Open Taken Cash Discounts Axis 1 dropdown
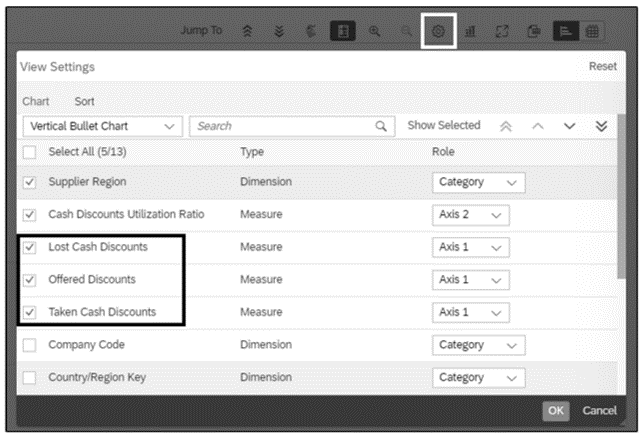644x438 pixels. (x=471, y=313)
